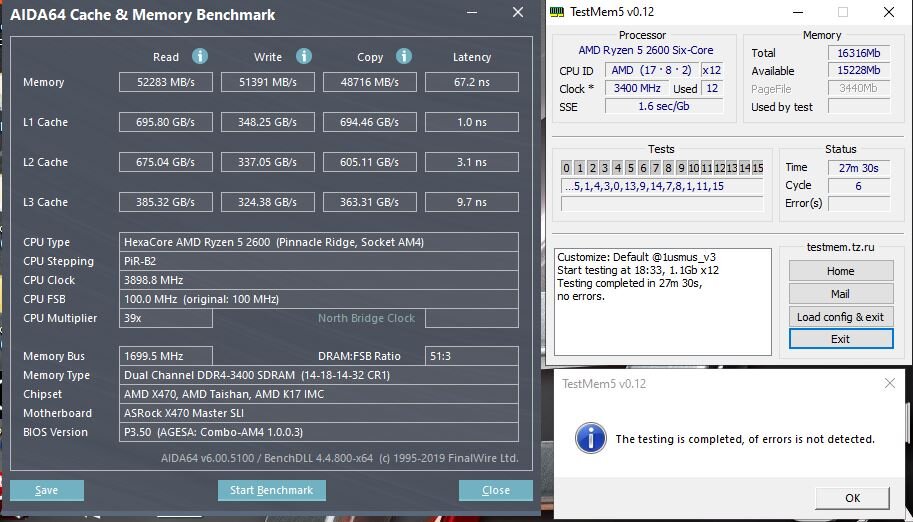Select L3 Cache Write 324.38 GB/s
The height and width of the screenshot is (522, 913).
268,202
